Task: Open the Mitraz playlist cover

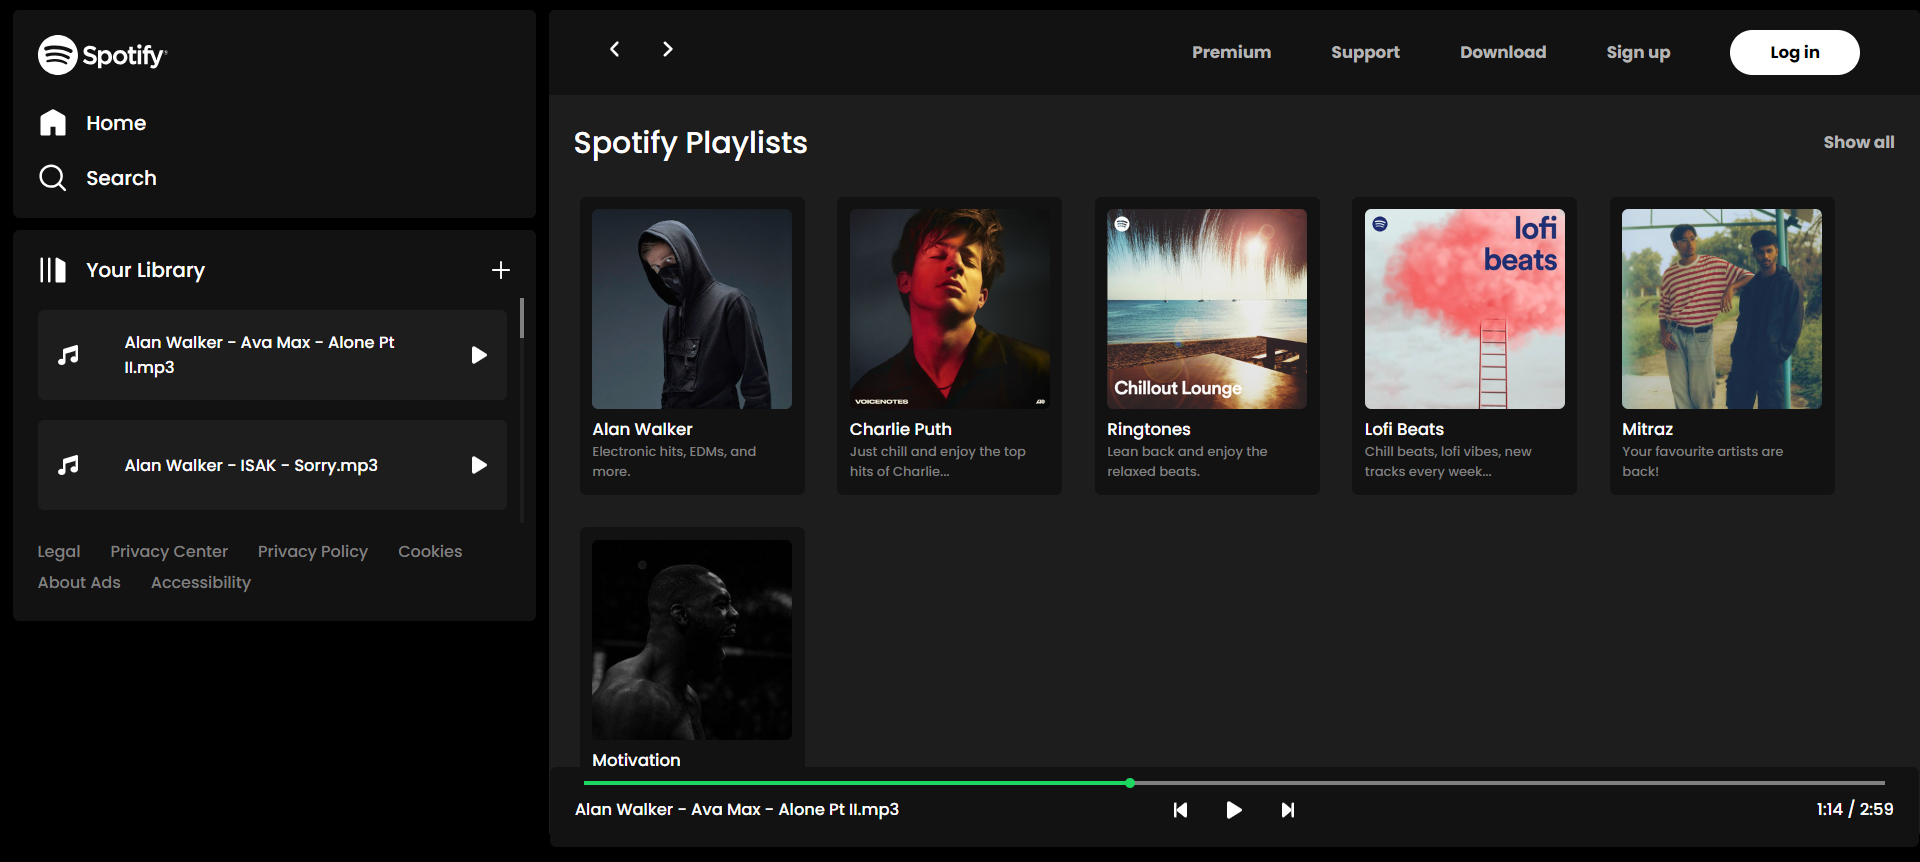Action: pos(1722,309)
